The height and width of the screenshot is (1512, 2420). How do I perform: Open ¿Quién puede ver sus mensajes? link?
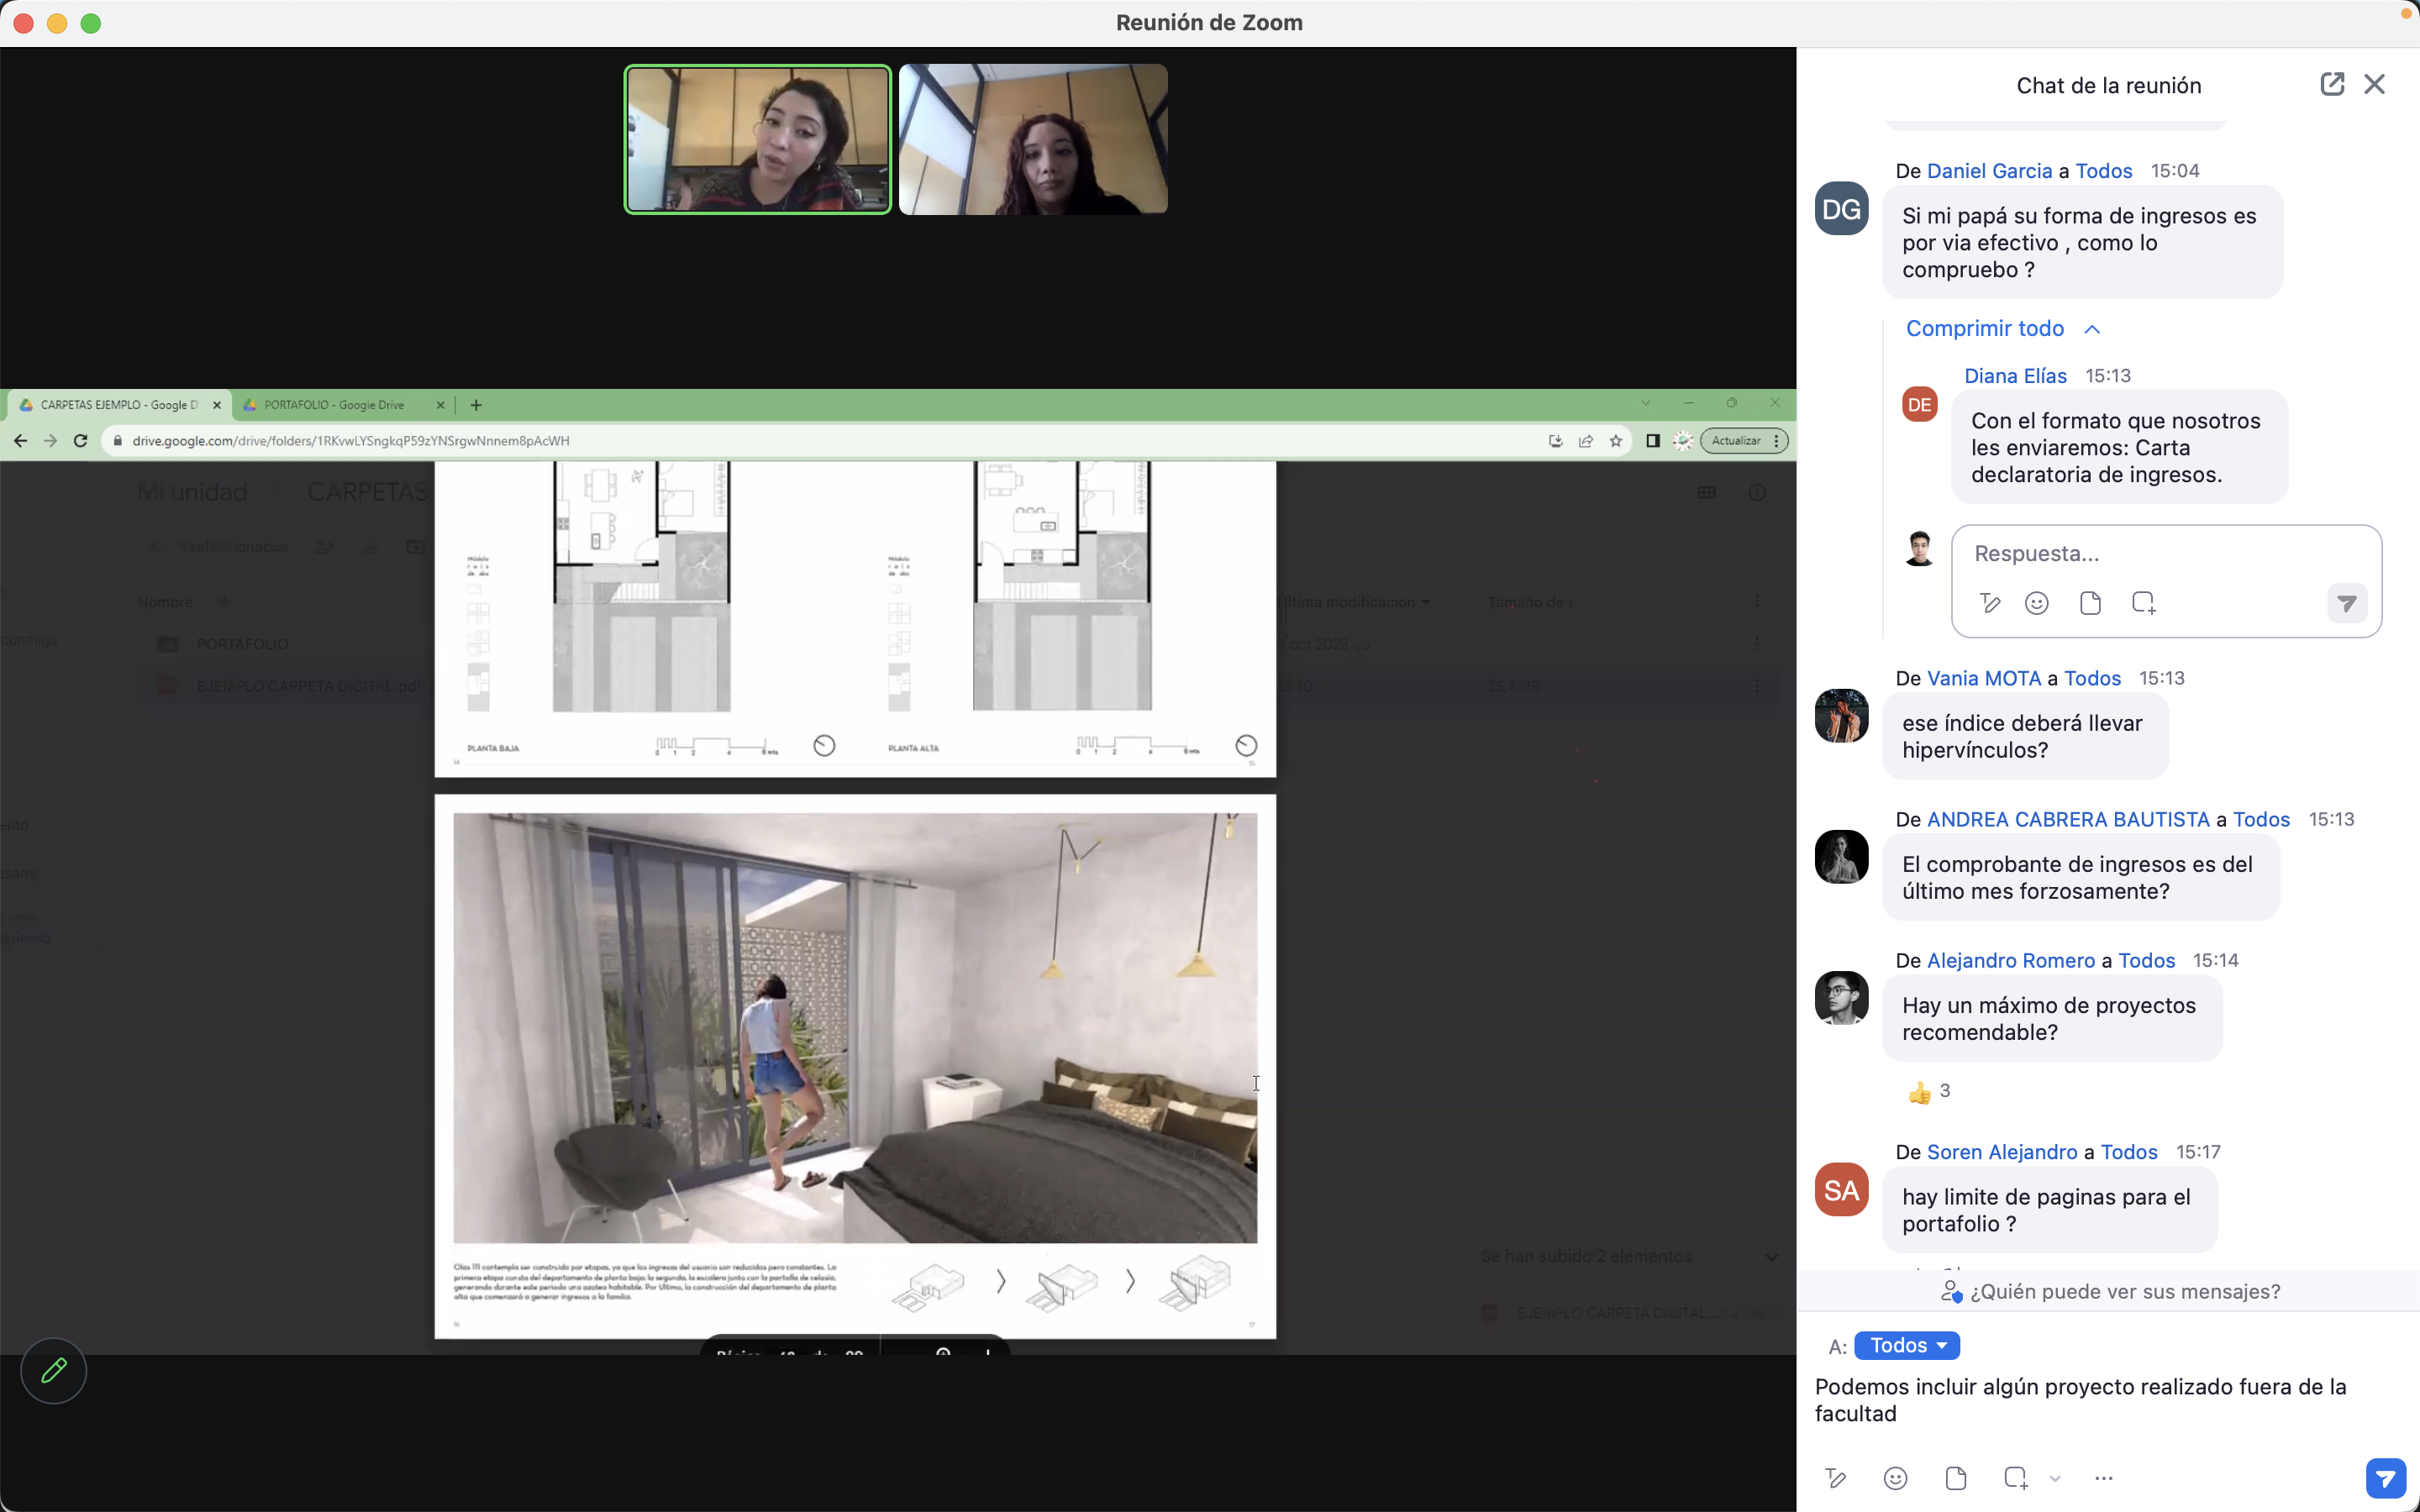[x=2110, y=1291]
